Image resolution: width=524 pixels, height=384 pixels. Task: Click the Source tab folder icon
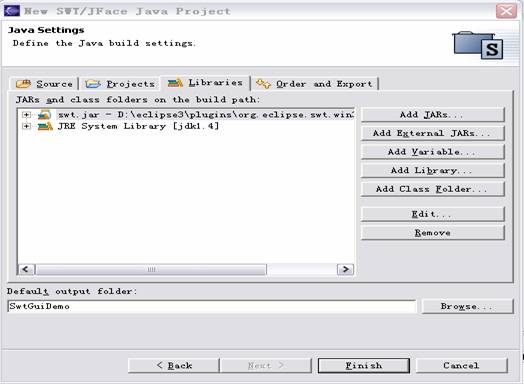coord(23,84)
